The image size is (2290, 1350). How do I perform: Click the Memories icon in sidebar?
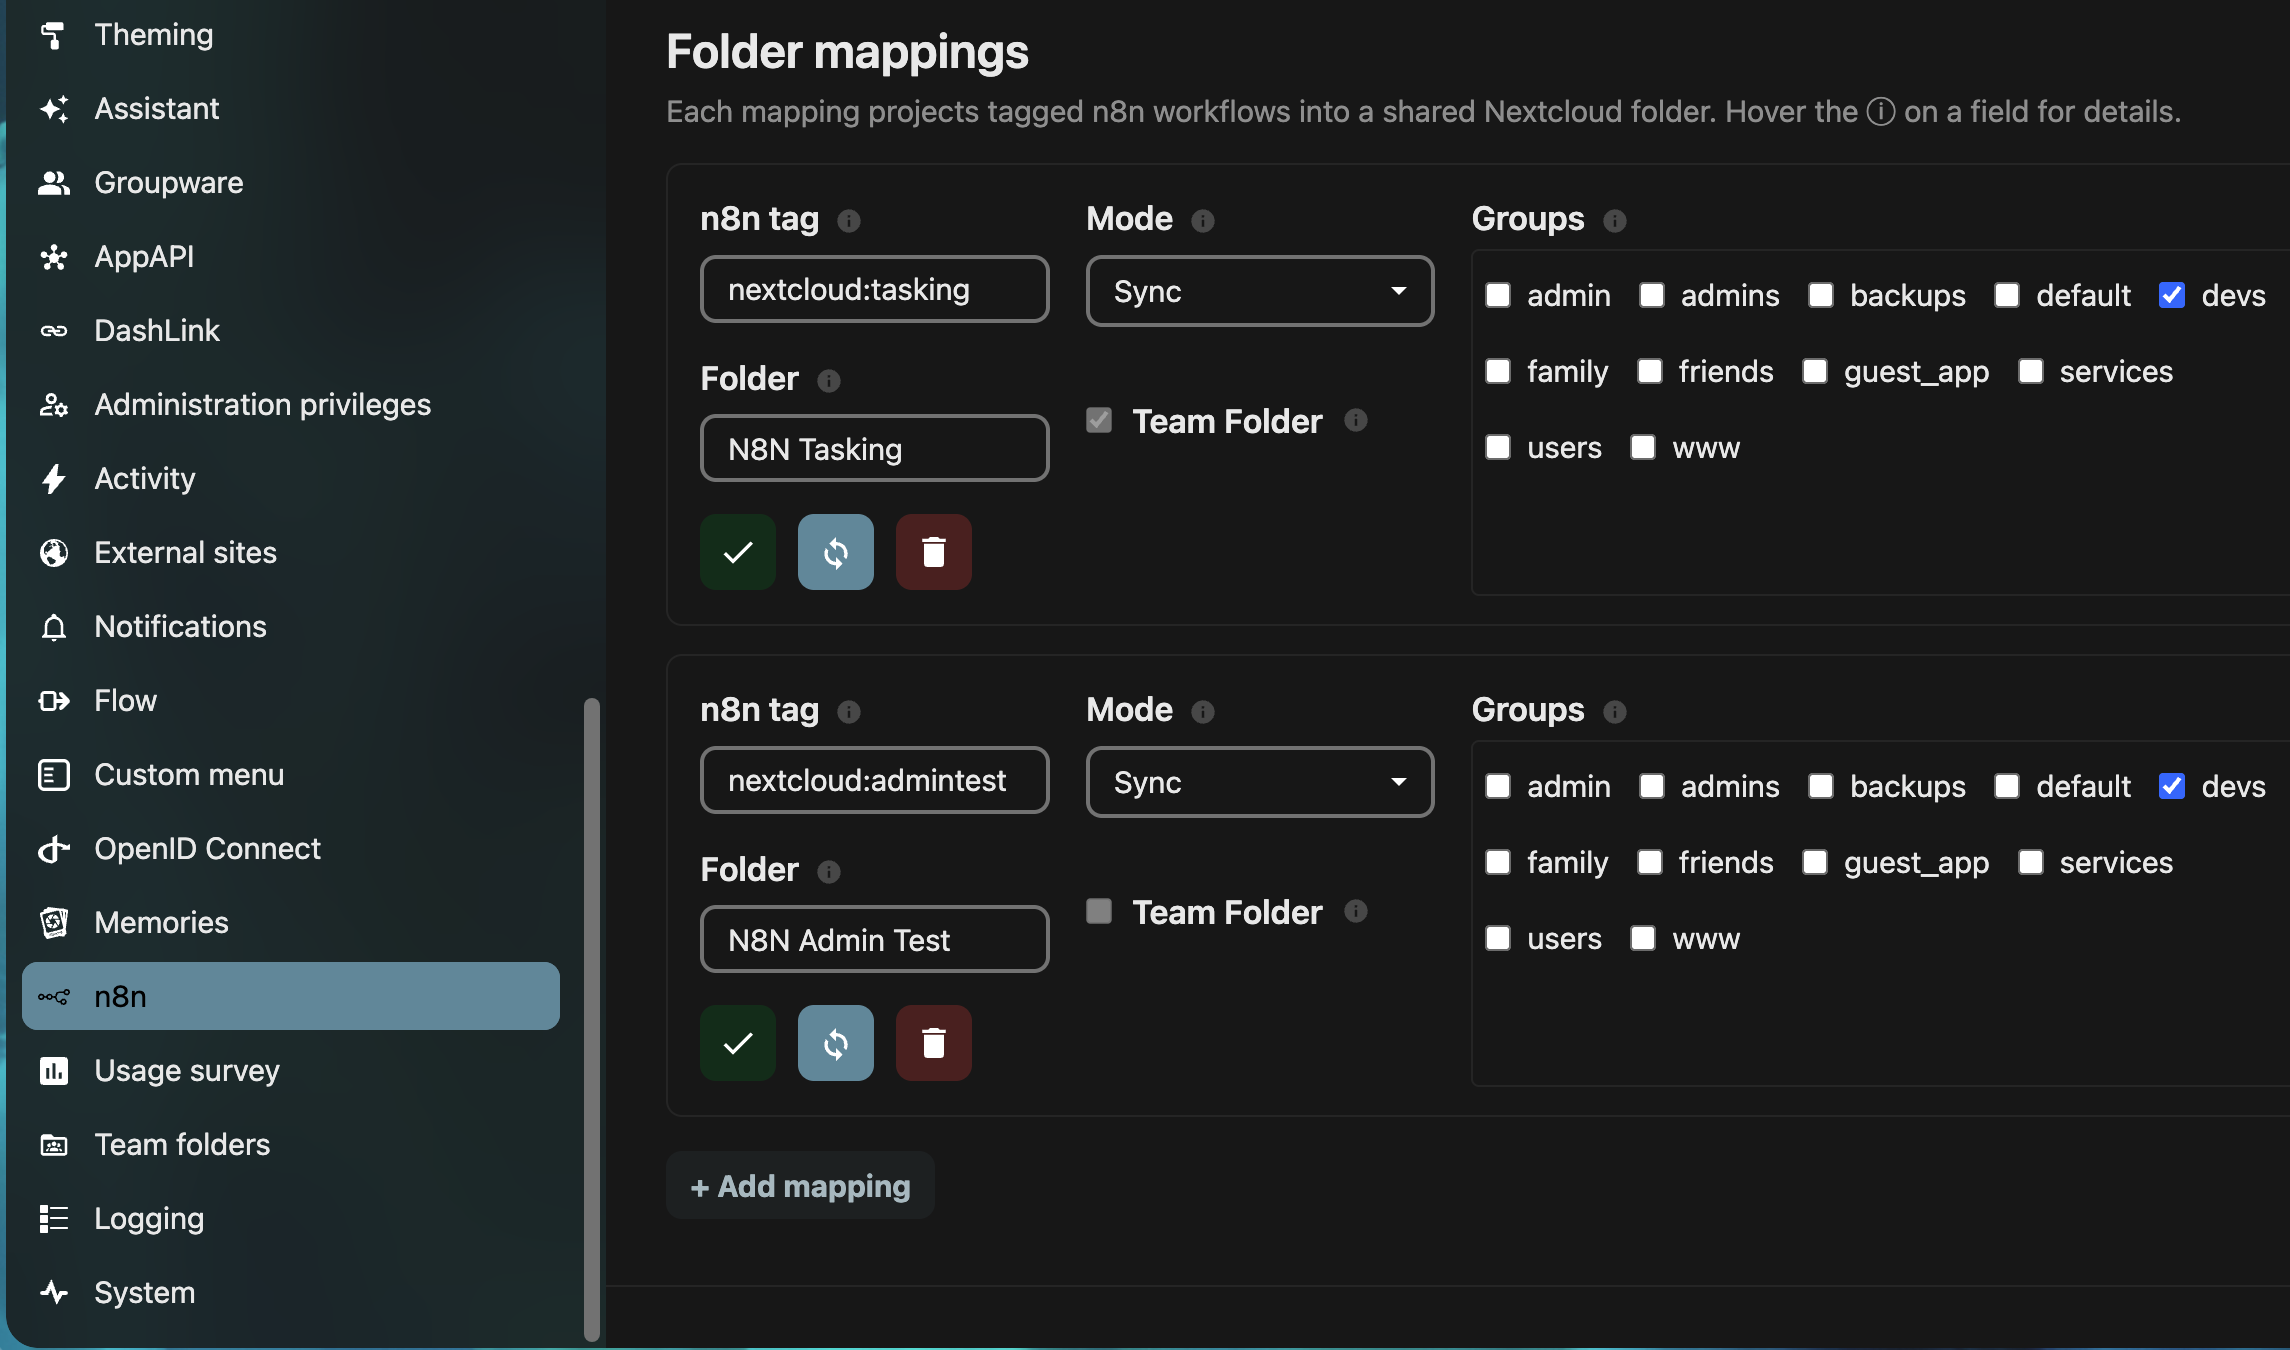click(53, 923)
